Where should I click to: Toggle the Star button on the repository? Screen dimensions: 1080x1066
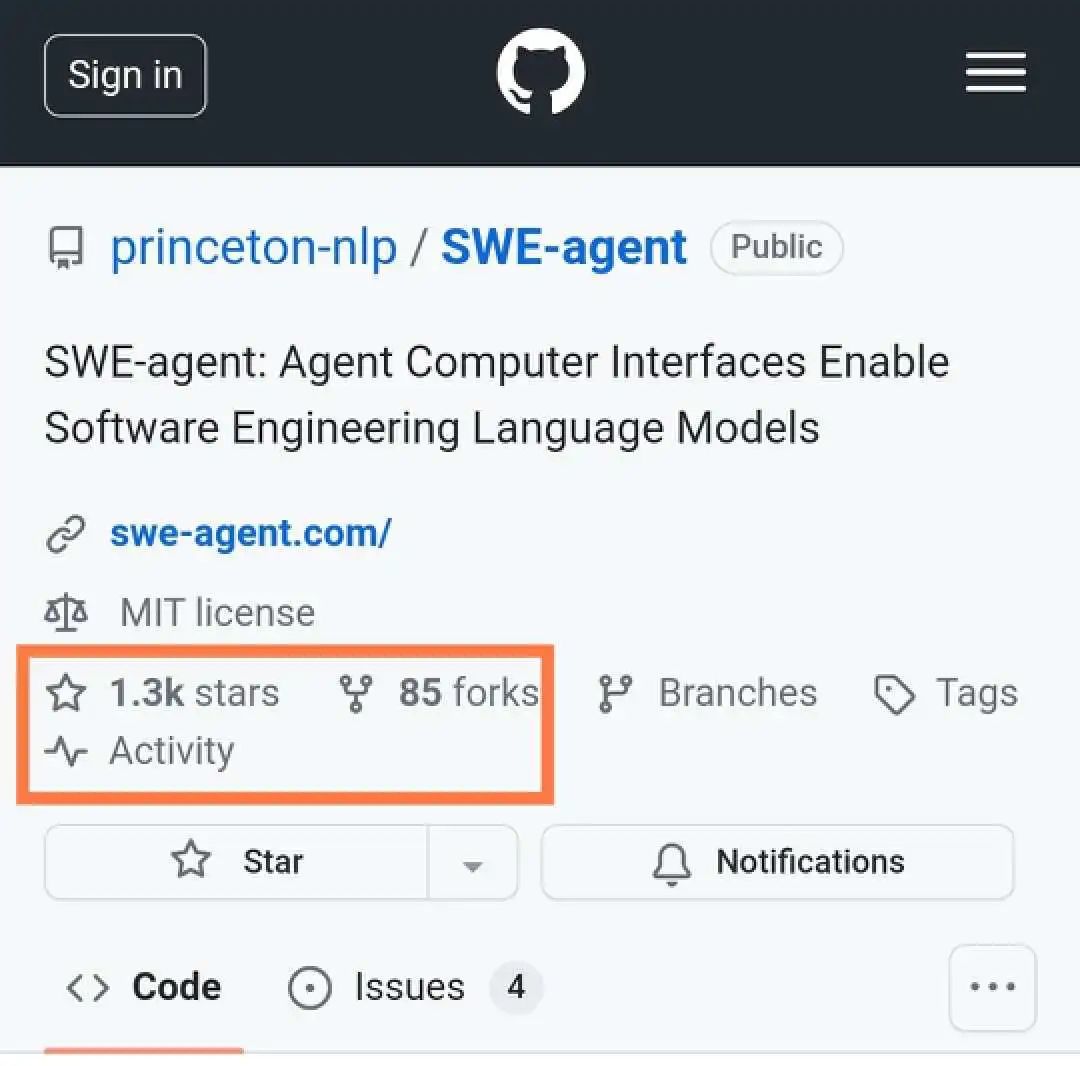(236, 861)
